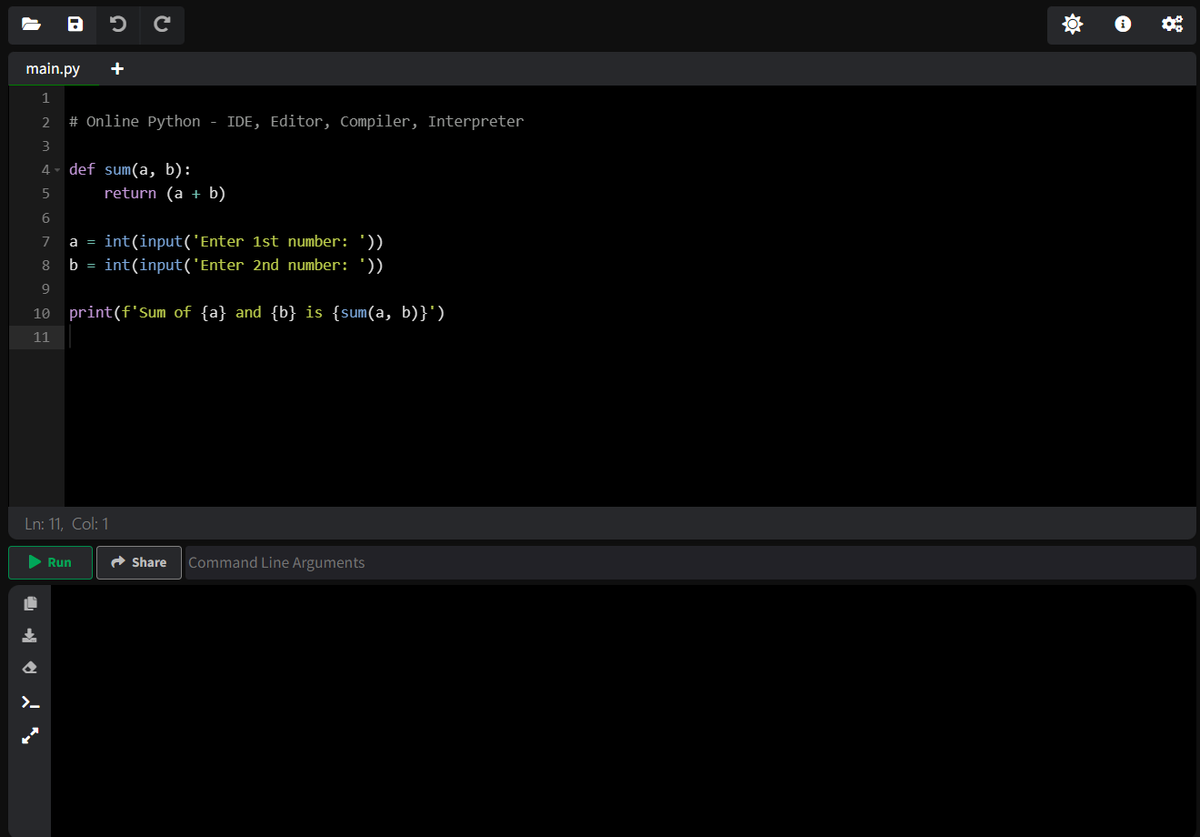Add a new file tab with plus

coord(117,69)
